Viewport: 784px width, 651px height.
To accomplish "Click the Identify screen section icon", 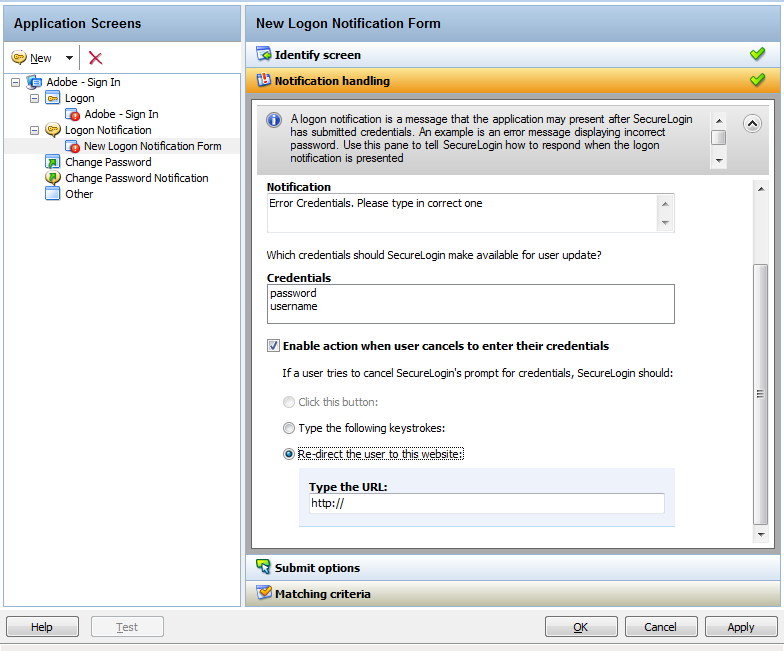I will 264,54.
